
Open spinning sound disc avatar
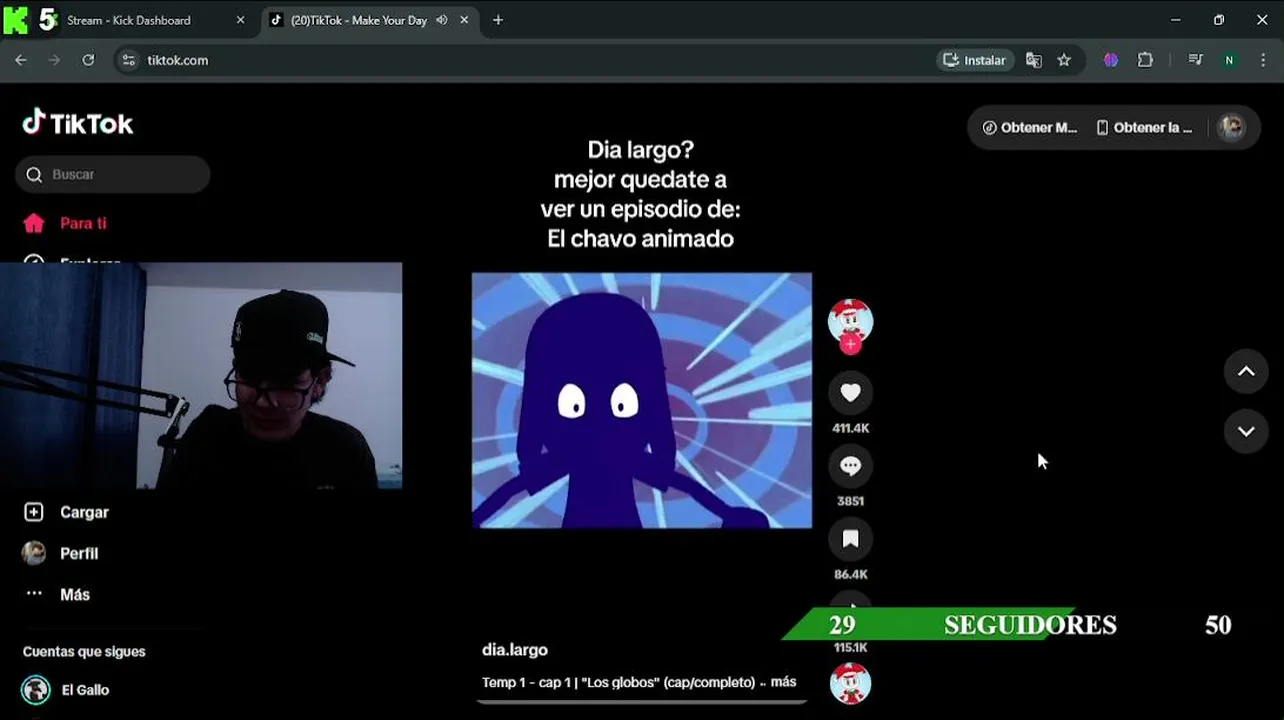(x=850, y=684)
